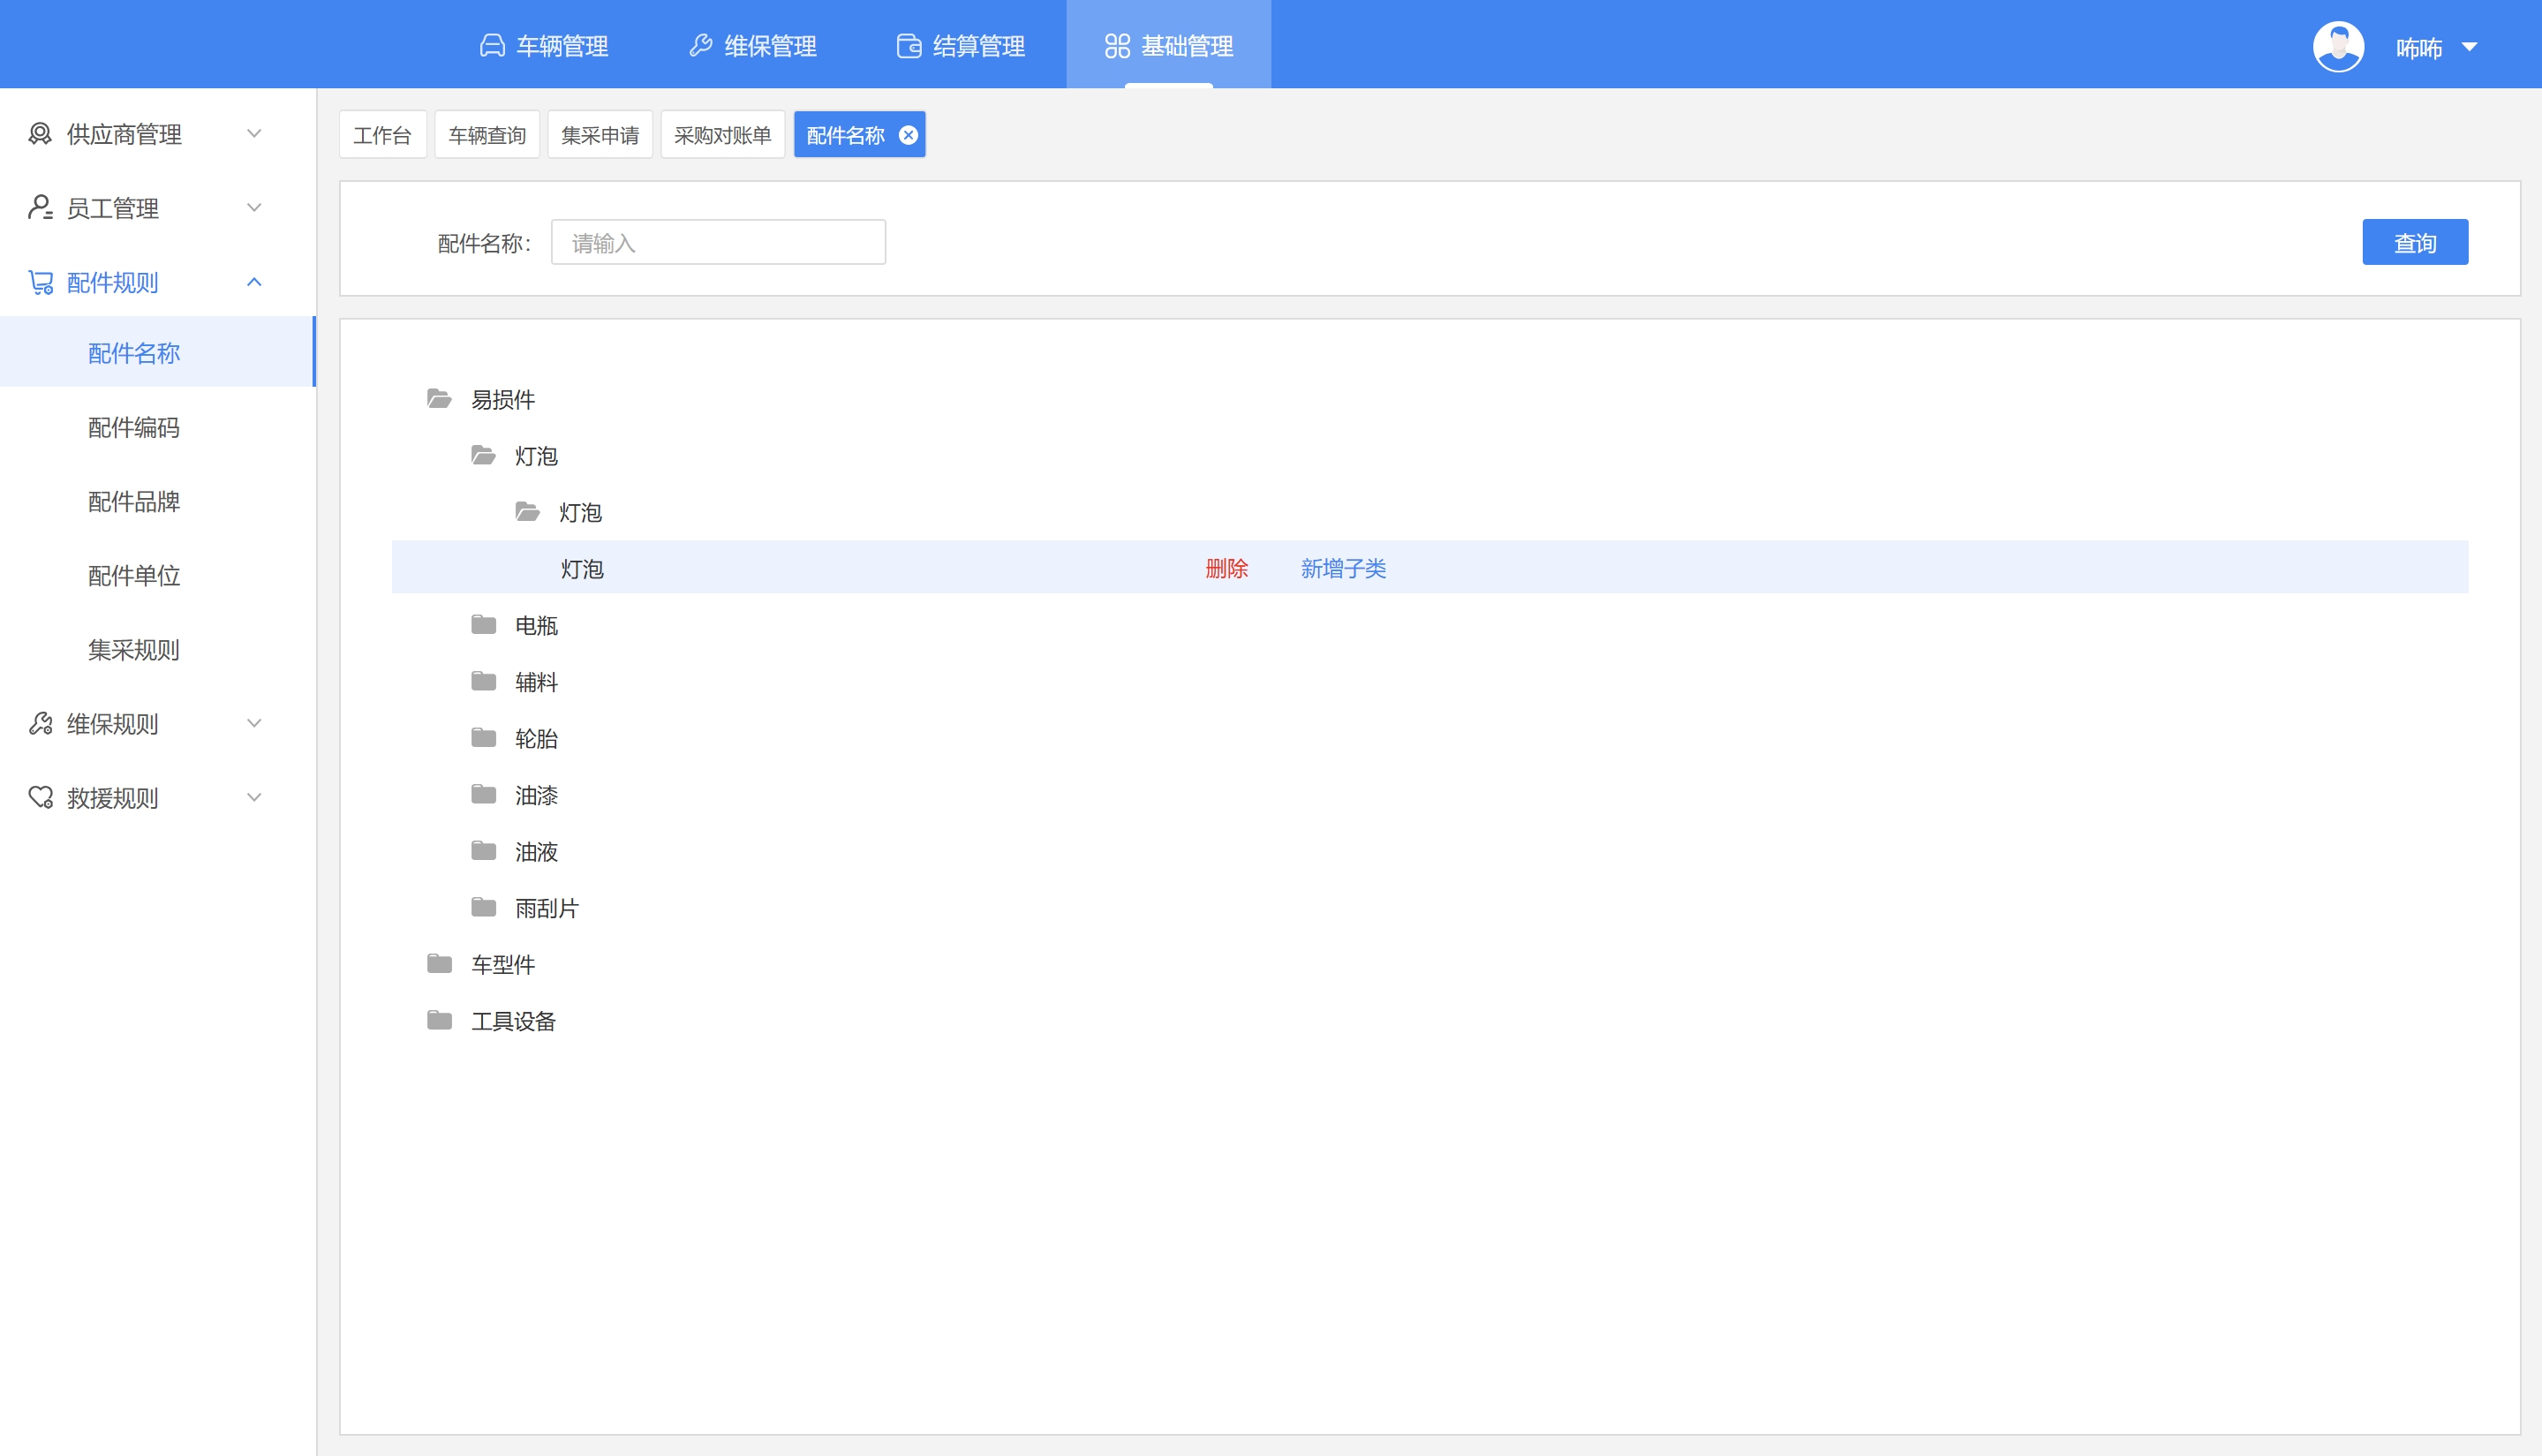Click the user avatar picture

[2338, 46]
